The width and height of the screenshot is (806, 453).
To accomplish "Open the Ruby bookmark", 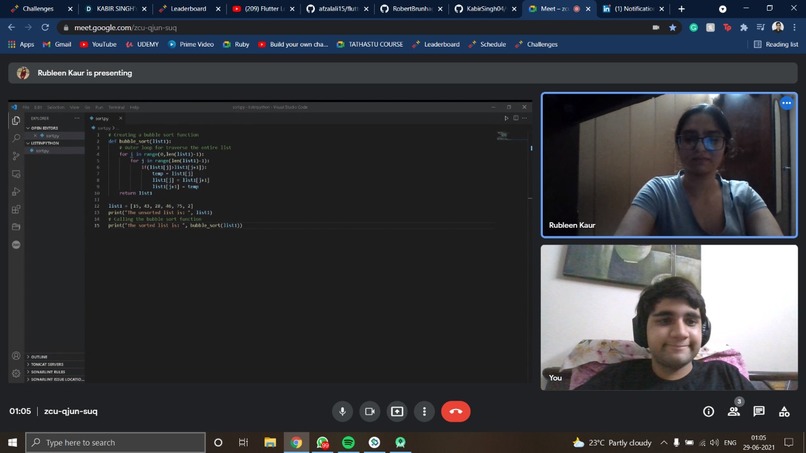I will [236, 44].
